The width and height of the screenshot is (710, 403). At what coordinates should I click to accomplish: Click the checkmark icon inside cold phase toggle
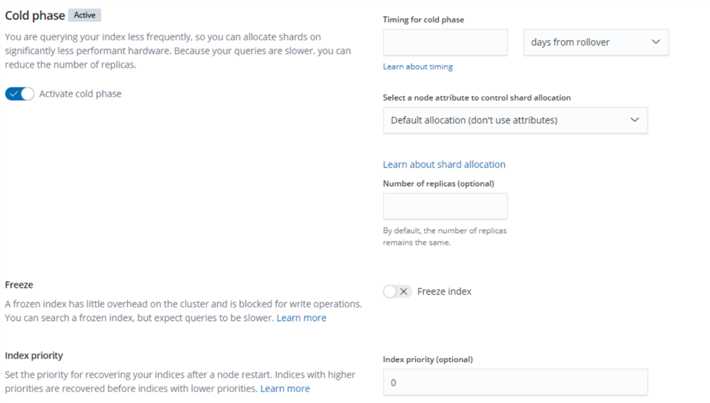14,94
